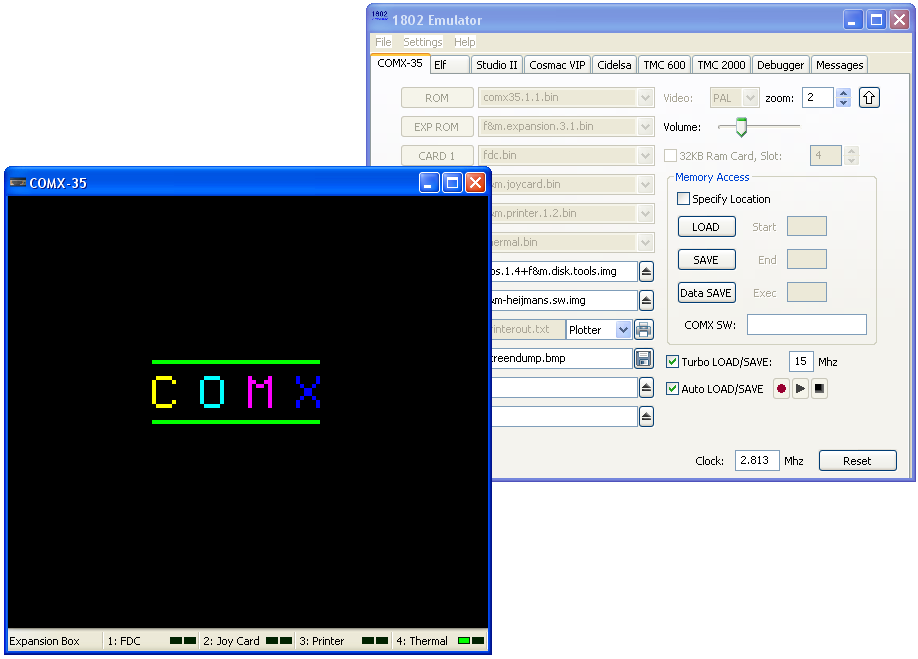This screenshot has width=918, height=659.
Task: Decrease the zoom value with down arrow
Action: coord(844,102)
